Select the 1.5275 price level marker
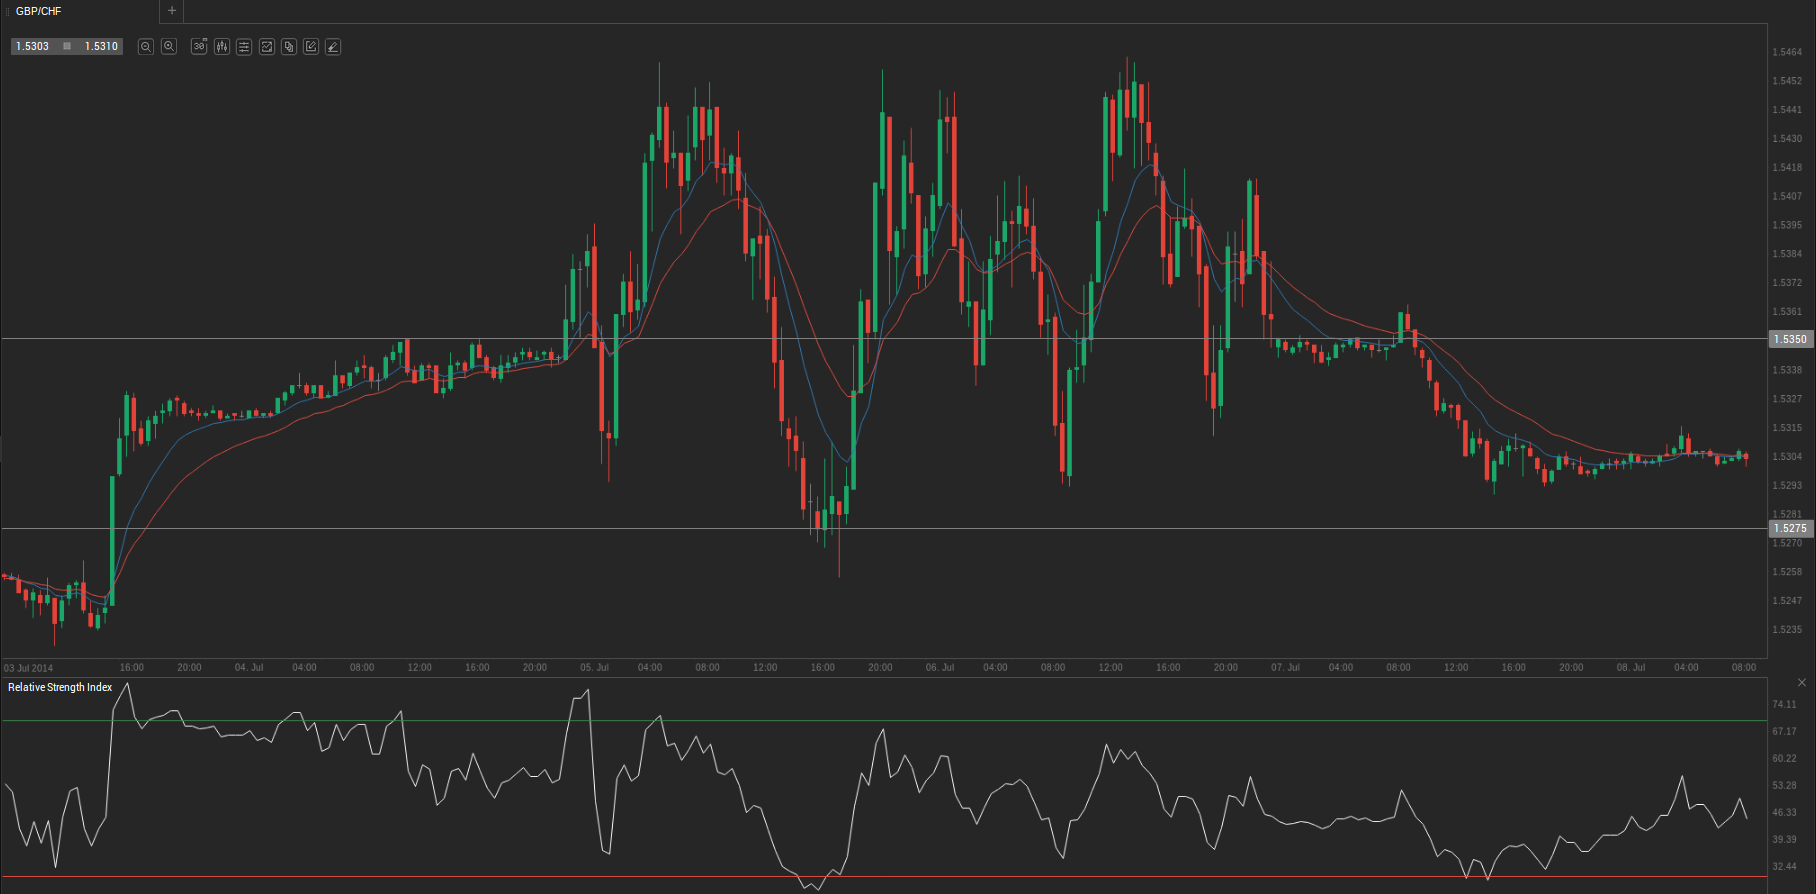Screen dimensions: 1816x894 click(1790, 529)
